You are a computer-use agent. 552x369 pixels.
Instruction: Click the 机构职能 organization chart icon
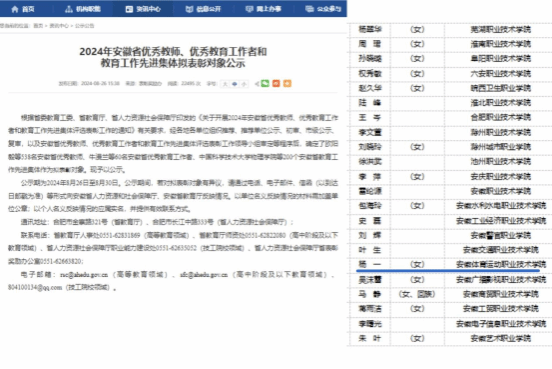tap(69, 9)
